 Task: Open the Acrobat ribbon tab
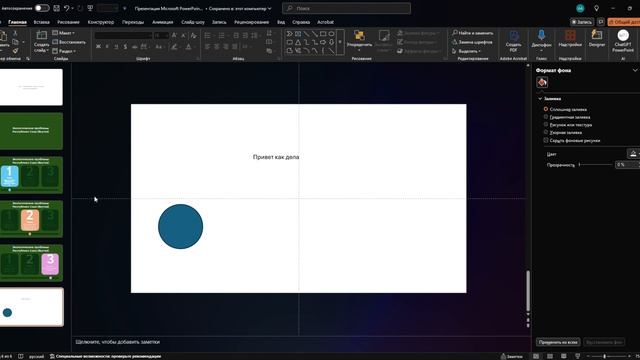click(325, 22)
